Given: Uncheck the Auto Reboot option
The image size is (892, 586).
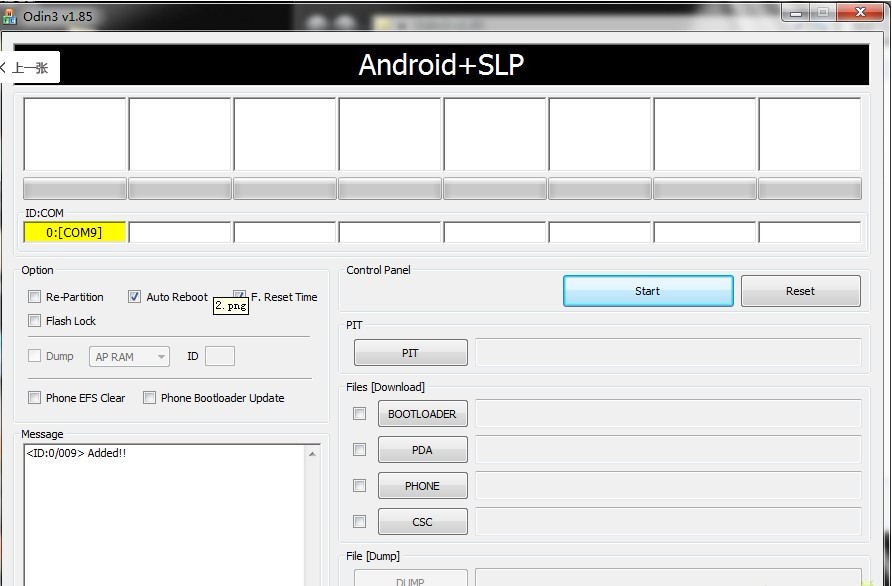Looking at the screenshot, I should 134,296.
